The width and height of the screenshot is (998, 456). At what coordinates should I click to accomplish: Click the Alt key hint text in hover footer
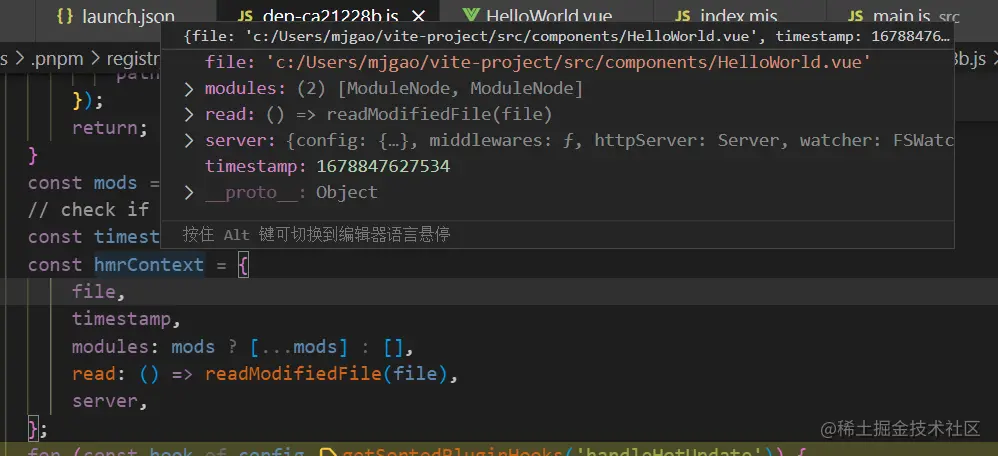(316, 234)
